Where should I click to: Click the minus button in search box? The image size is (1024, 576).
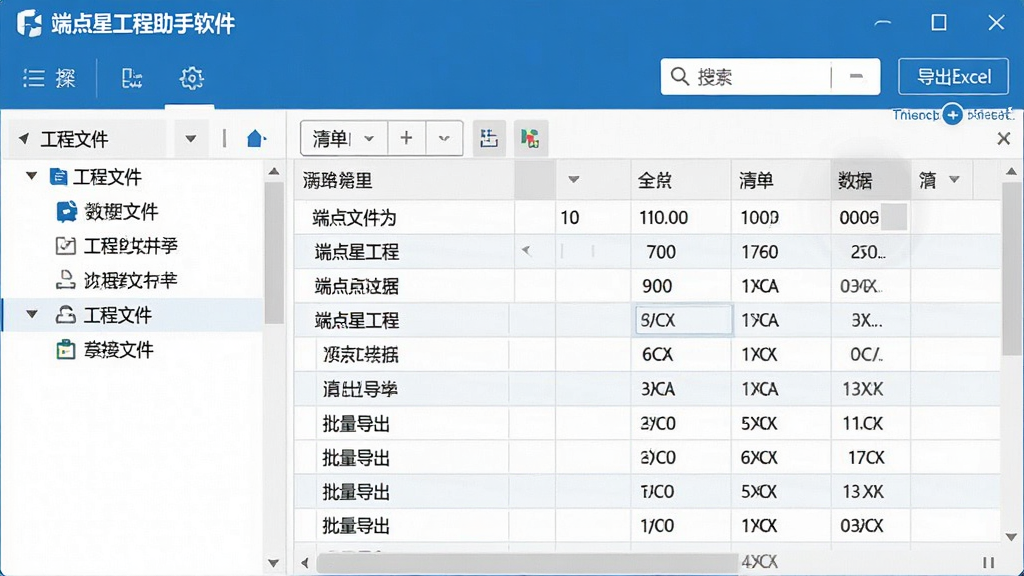coord(856,76)
